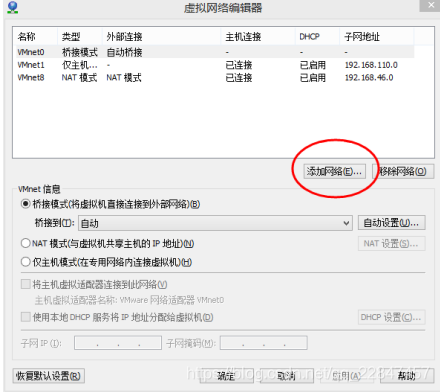Viewport: 440px width, 392px height.
Task: Click the Virtual Network Editor title bar icon
Action: [x=12, y=7]
